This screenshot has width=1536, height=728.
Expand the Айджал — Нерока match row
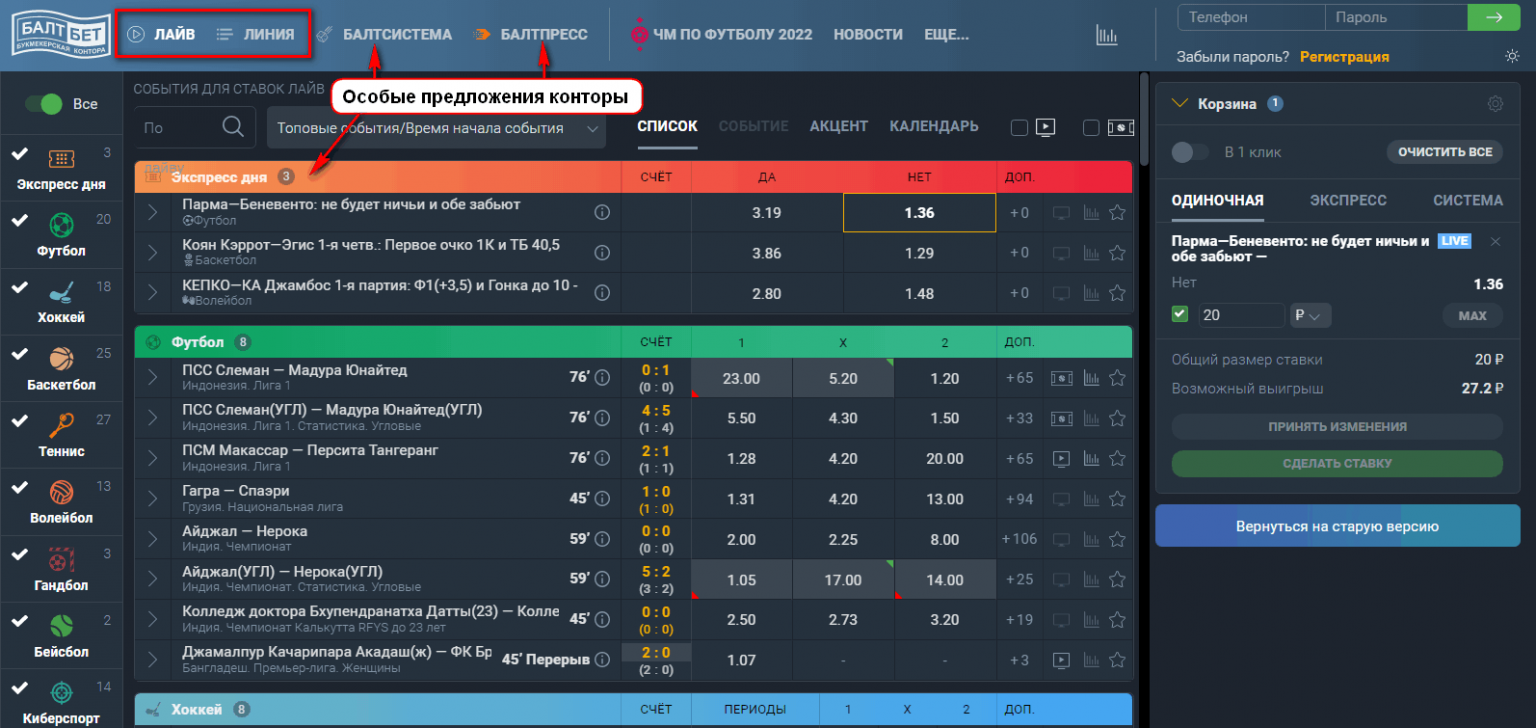(153, 539)
